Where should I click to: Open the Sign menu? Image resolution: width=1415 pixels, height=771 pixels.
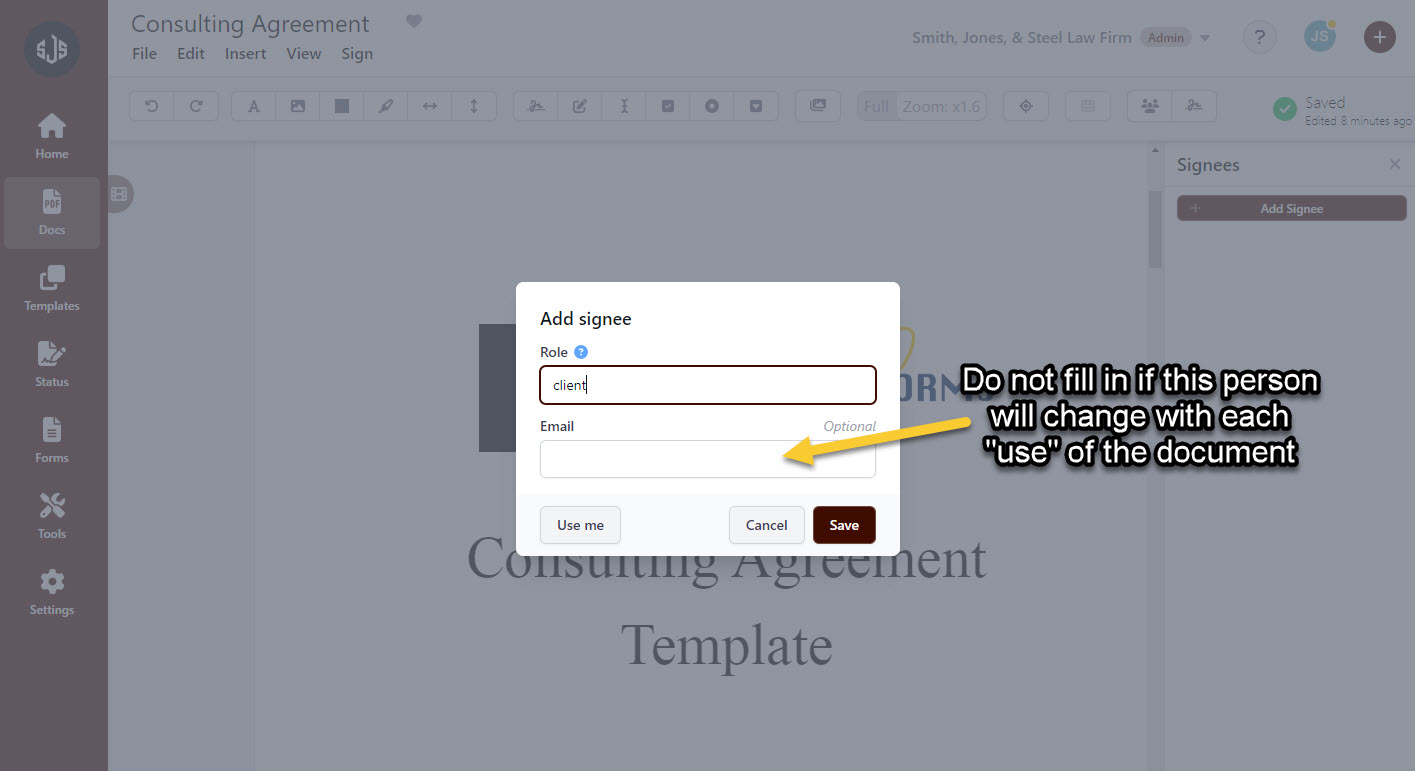pos(357,54)
